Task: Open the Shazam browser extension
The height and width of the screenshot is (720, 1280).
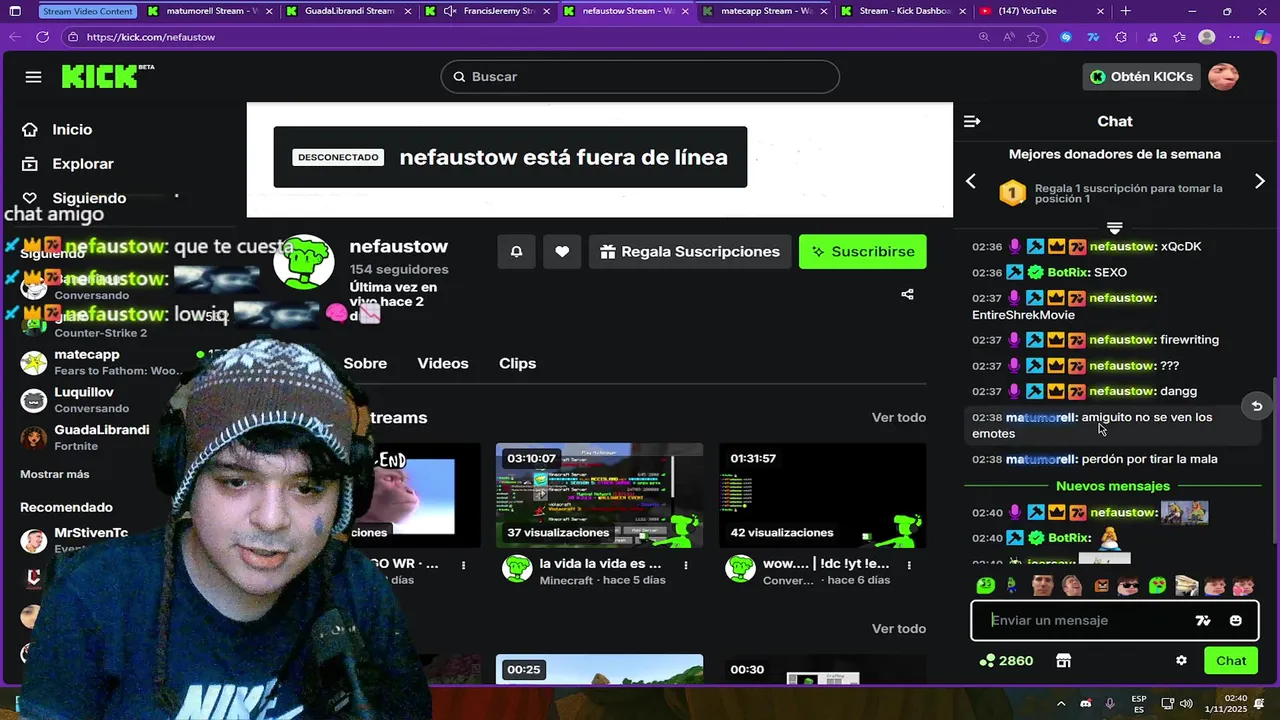Action: coord(1065,37)
